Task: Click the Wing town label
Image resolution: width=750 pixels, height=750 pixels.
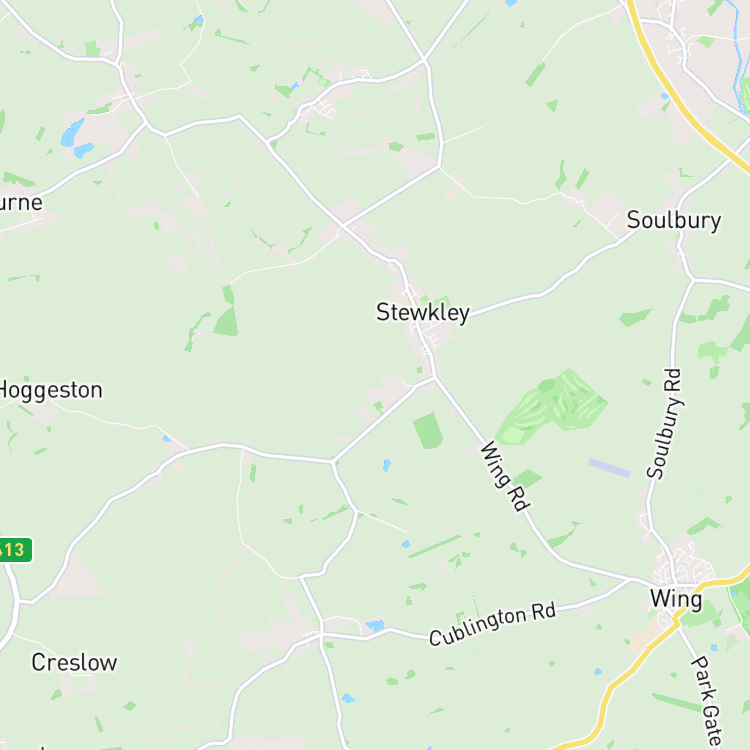Action: pos(676,600)
